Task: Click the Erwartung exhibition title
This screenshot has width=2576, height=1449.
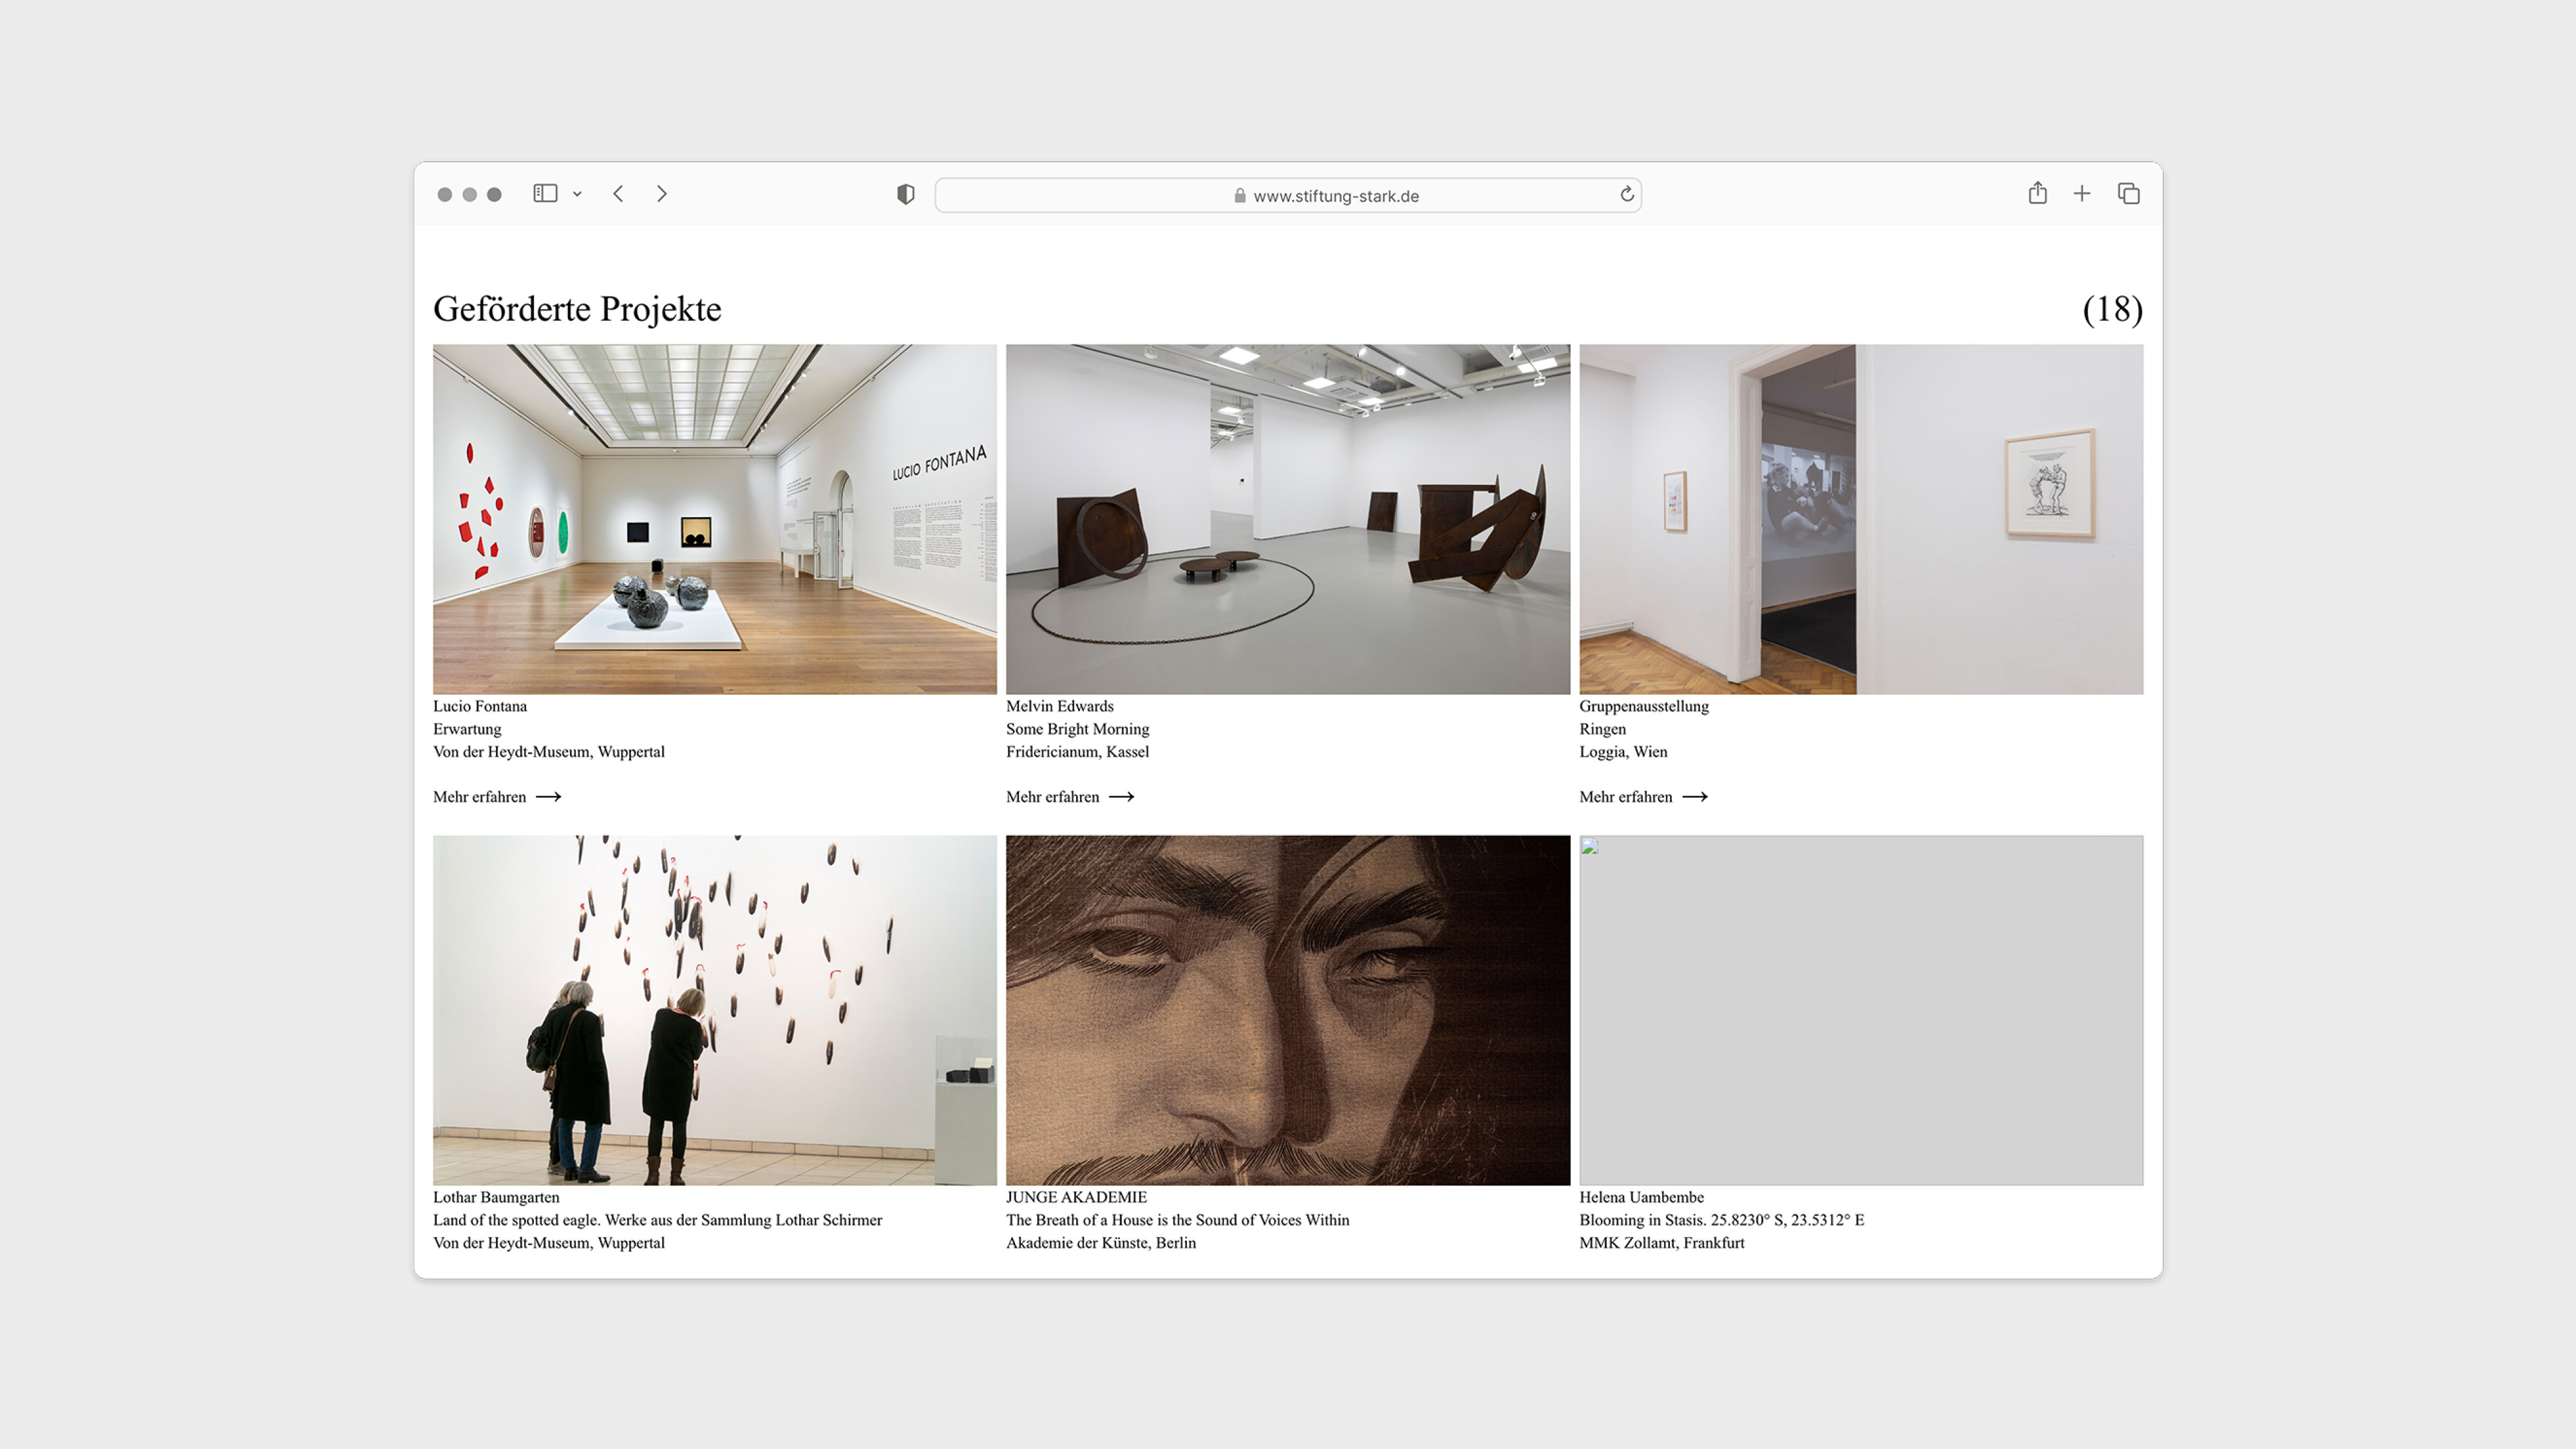Action: (467, 729)
